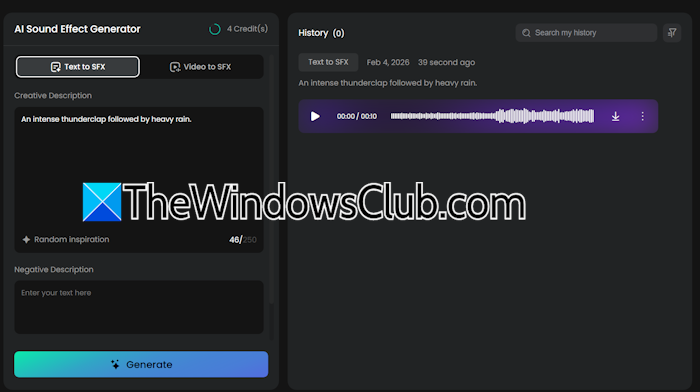Click the 39 second ago timestamp
Screen dimensions: 700x392
click(446, 63)
